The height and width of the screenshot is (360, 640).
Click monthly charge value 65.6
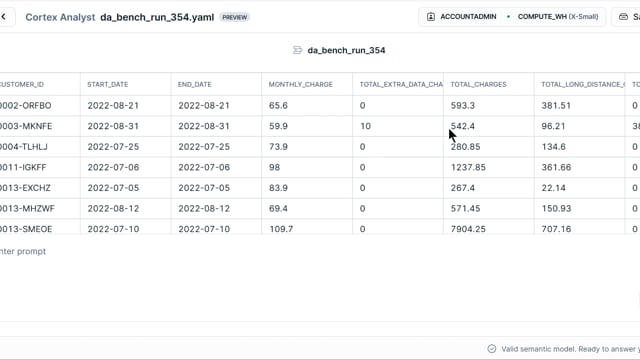coord(278,106)
